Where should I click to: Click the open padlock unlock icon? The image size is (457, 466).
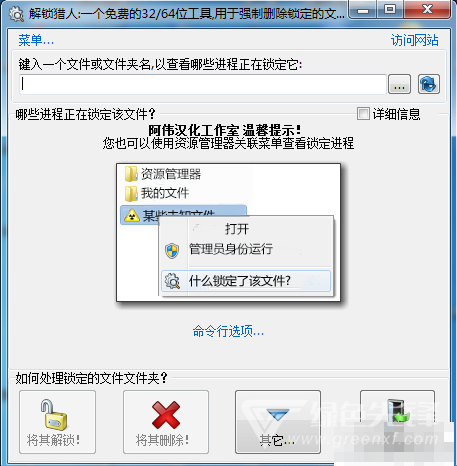(54, 415)
